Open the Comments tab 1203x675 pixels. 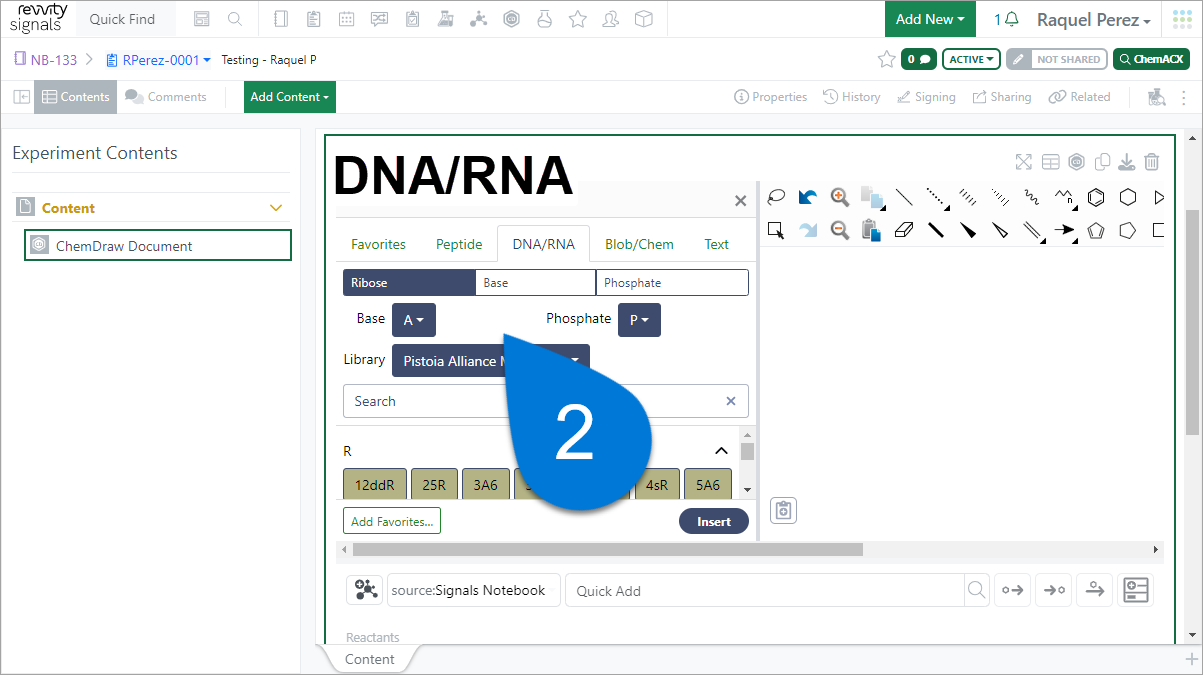coord(166,97)
